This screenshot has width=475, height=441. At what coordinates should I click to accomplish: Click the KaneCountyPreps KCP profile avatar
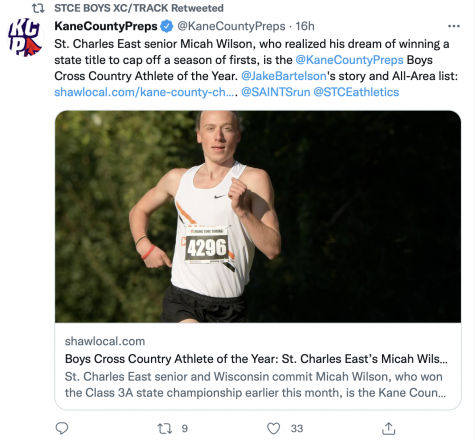(25, 37)
